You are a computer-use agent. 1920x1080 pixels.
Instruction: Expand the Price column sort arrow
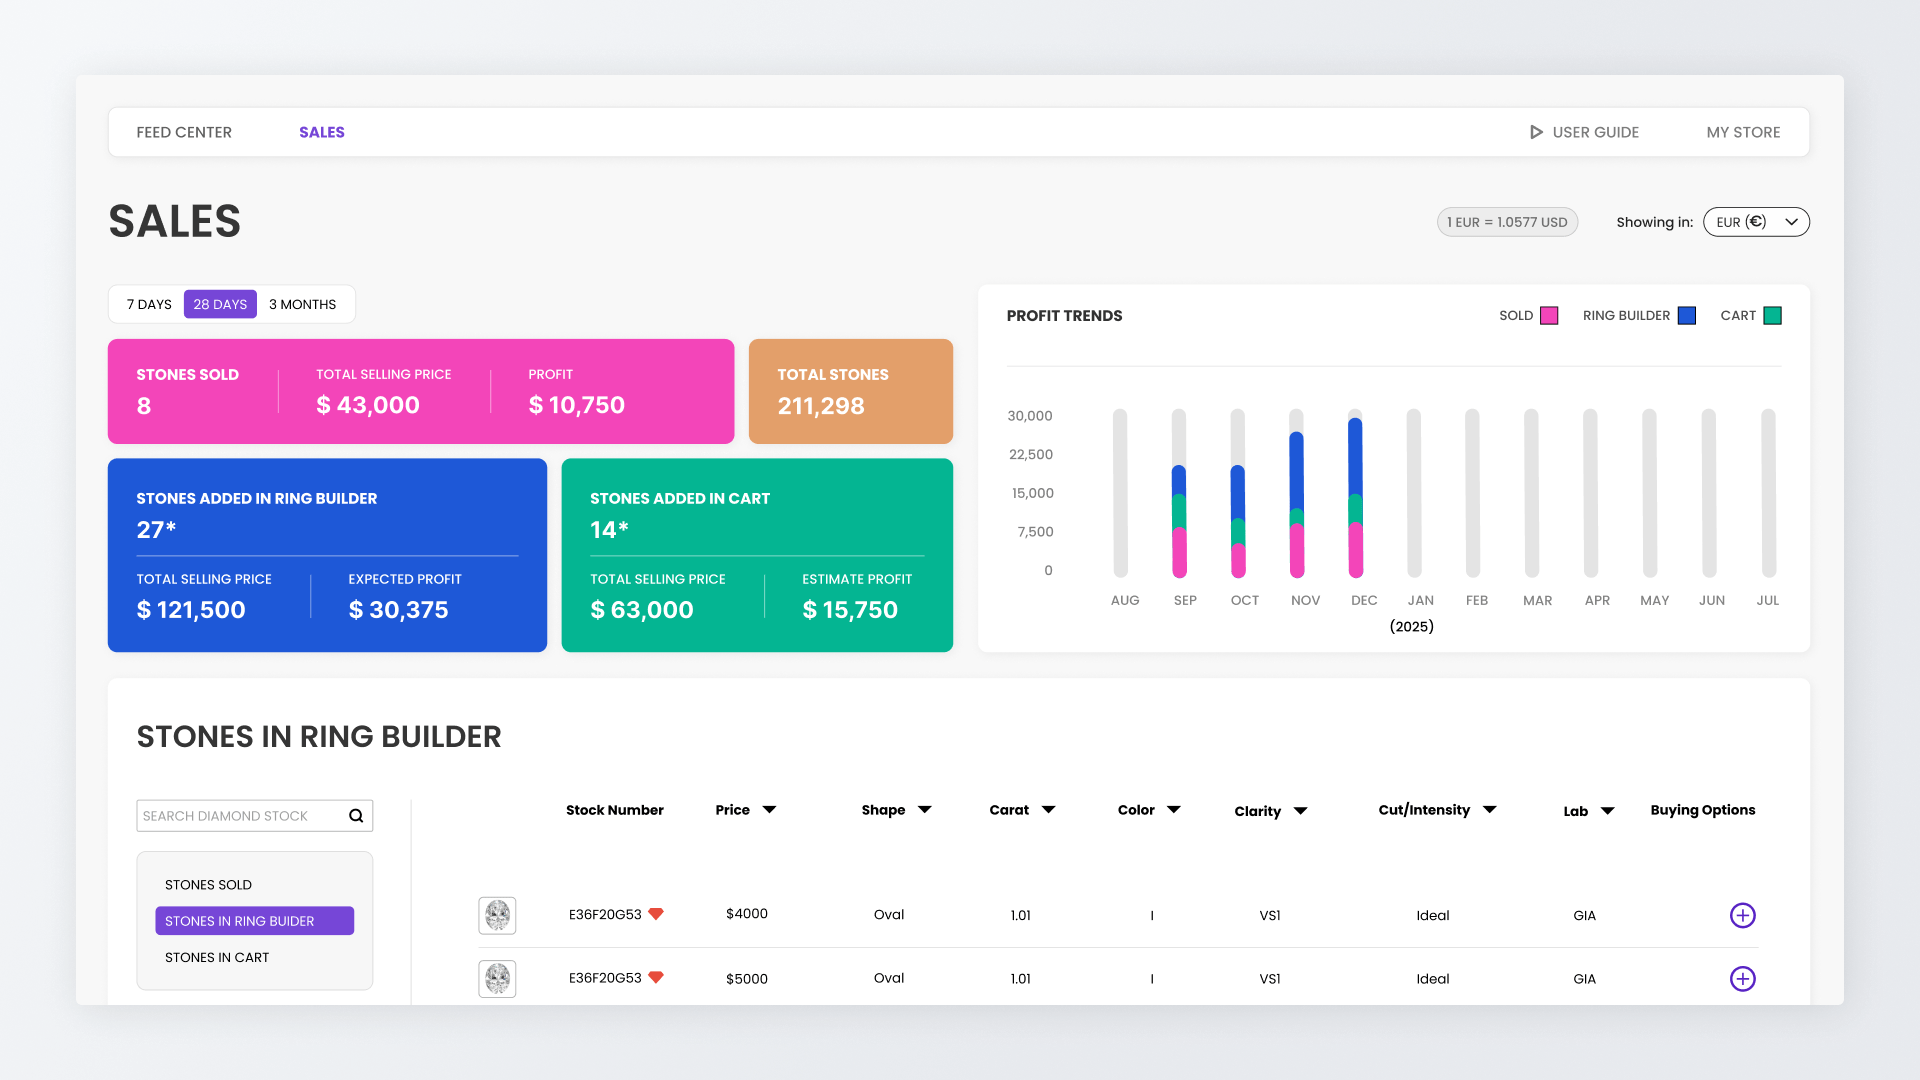769,810
